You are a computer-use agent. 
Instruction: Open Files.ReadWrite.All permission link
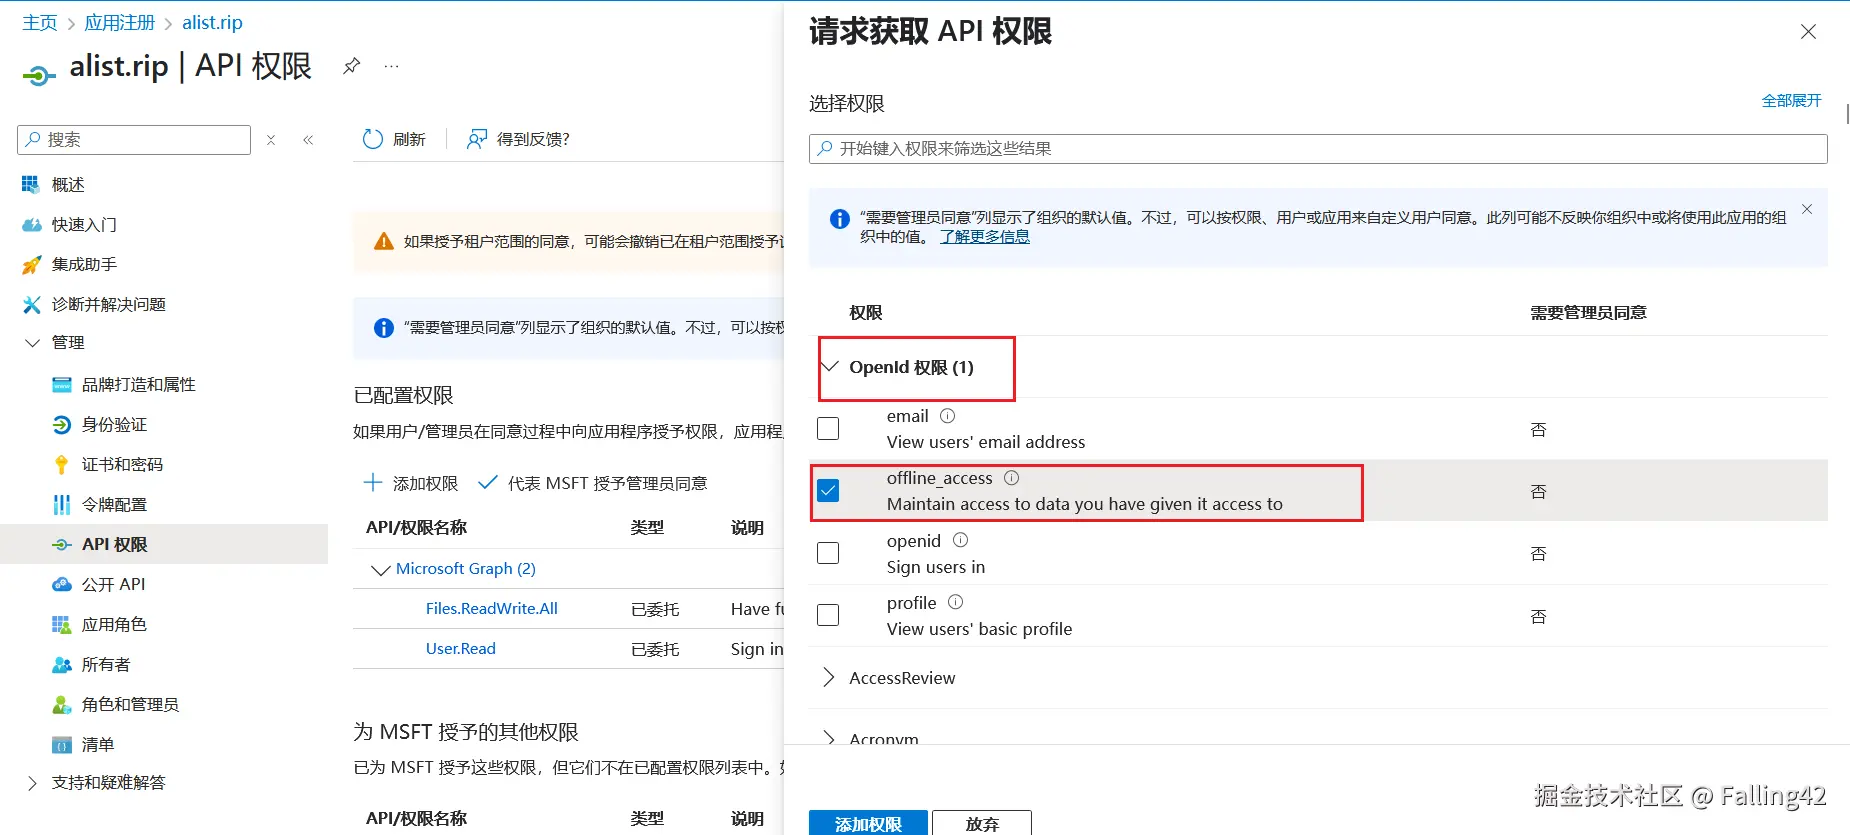point(492,608)
